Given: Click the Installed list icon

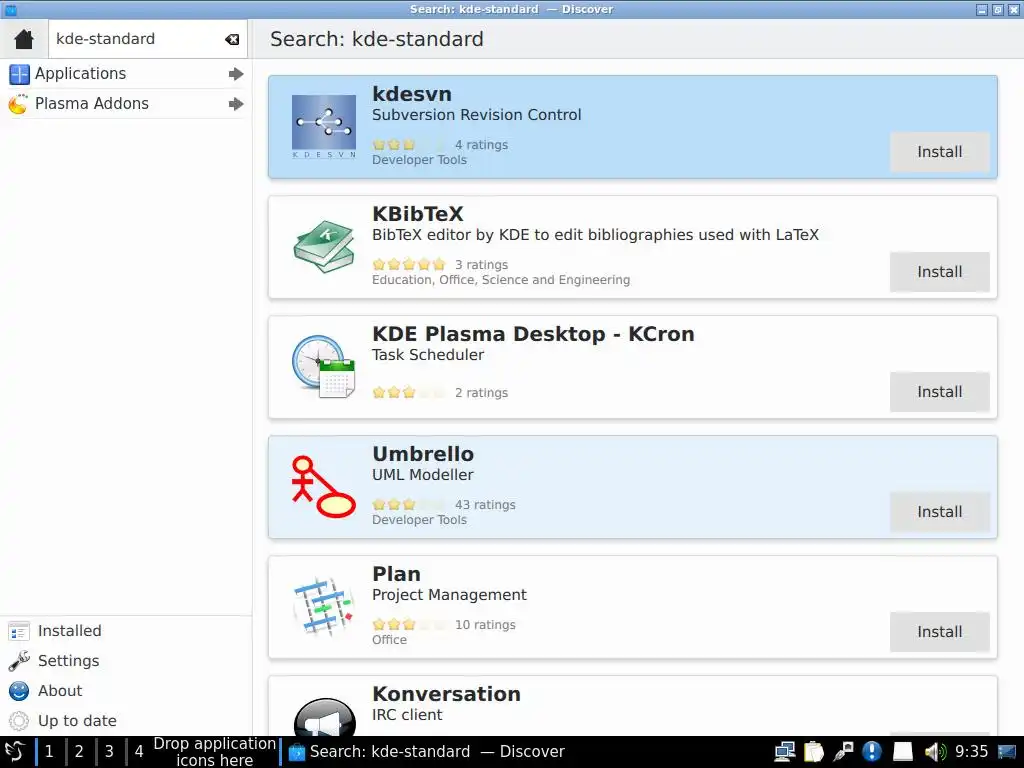Looking at the screenshot, I should point(19,631).
